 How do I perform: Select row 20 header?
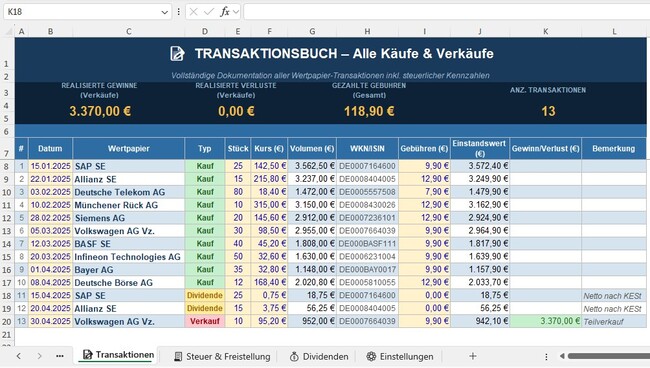7,322
